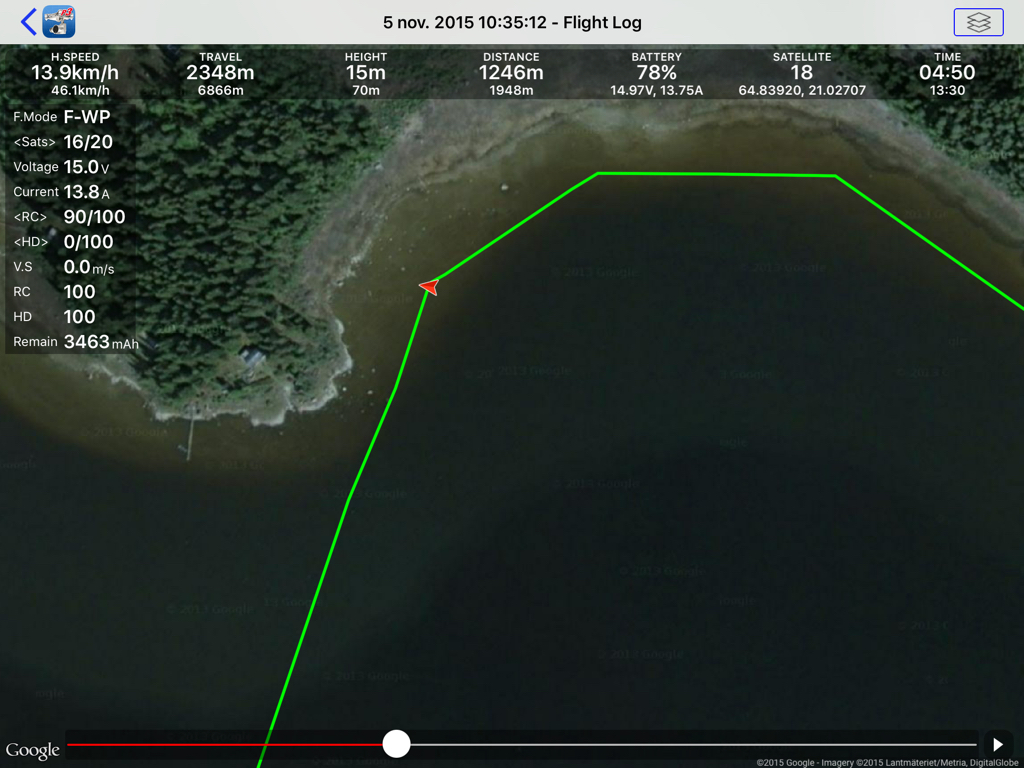Tap the blue back chevron arrow
This screenshot has width=1024, height=768.
[x=28, y=22]
